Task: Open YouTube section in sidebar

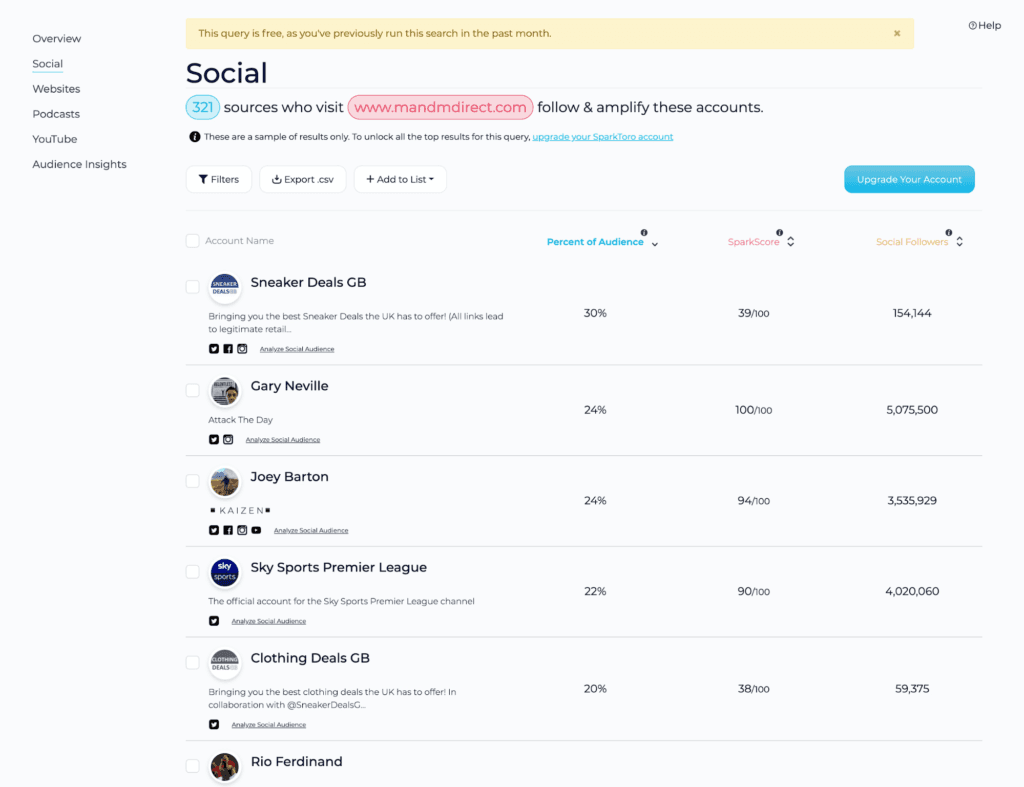Action: (x=55, y=139)
